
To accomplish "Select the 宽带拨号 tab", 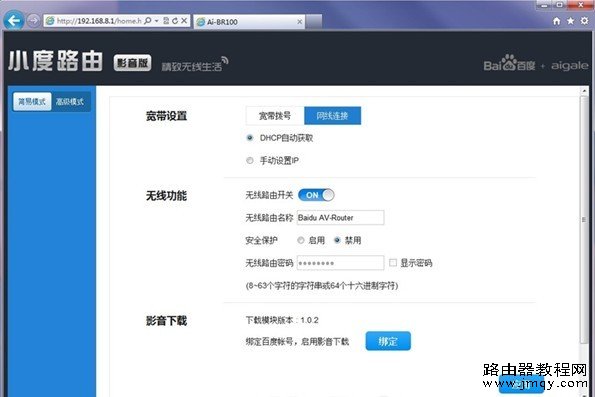I will pos(275,116).
